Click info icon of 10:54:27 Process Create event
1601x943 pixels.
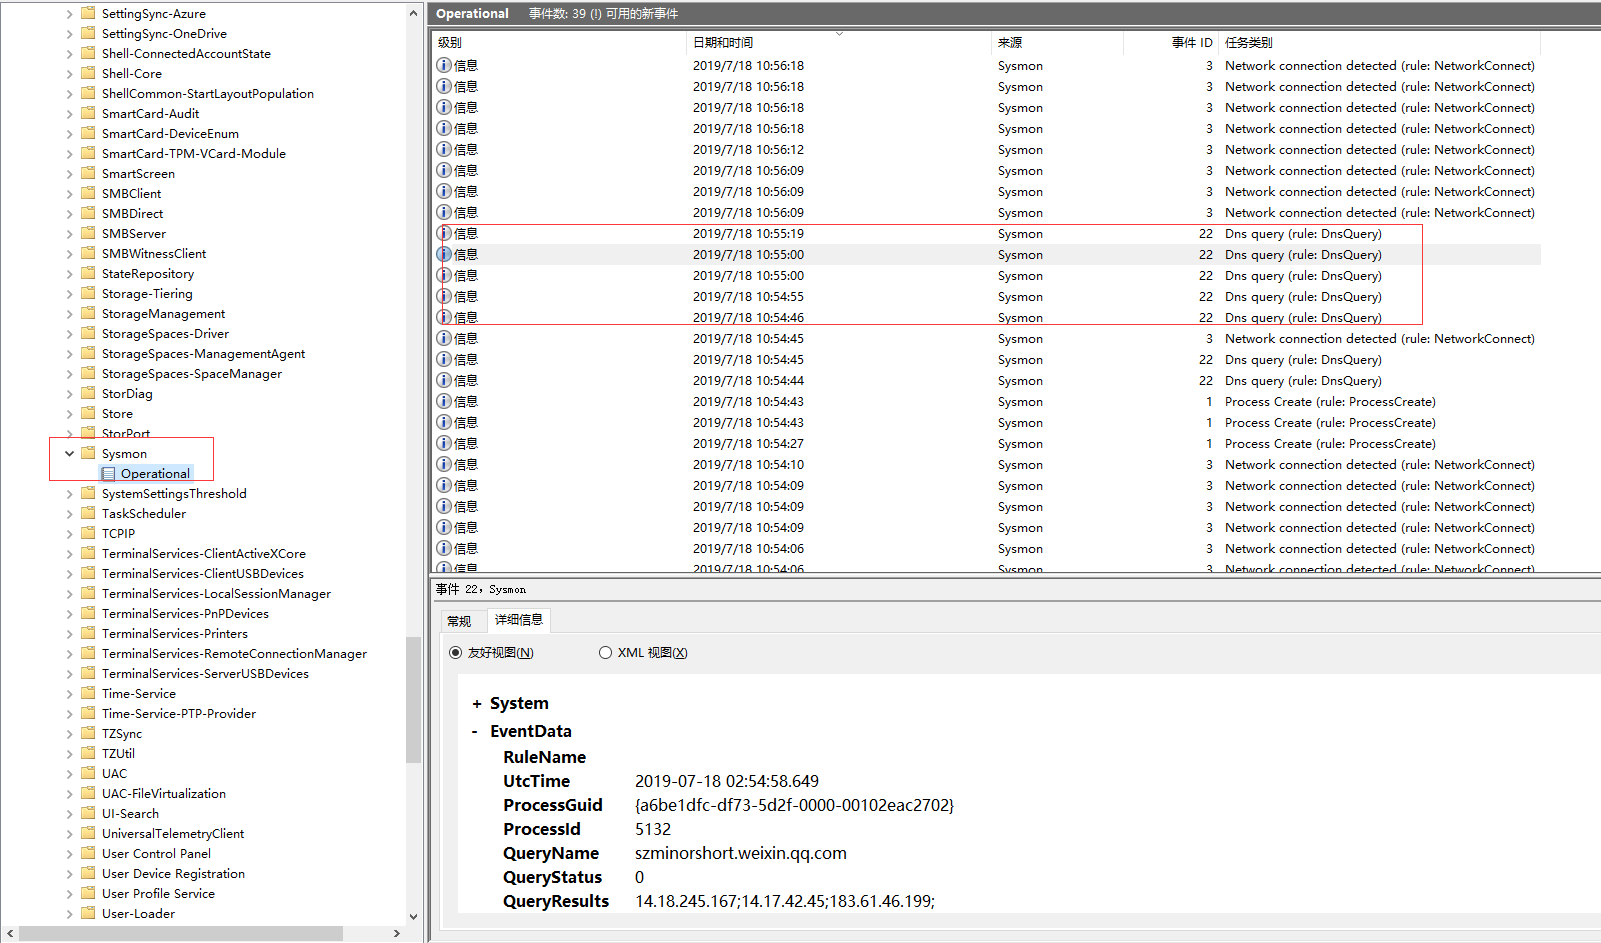pyautogui.click(x=444, y=443)
